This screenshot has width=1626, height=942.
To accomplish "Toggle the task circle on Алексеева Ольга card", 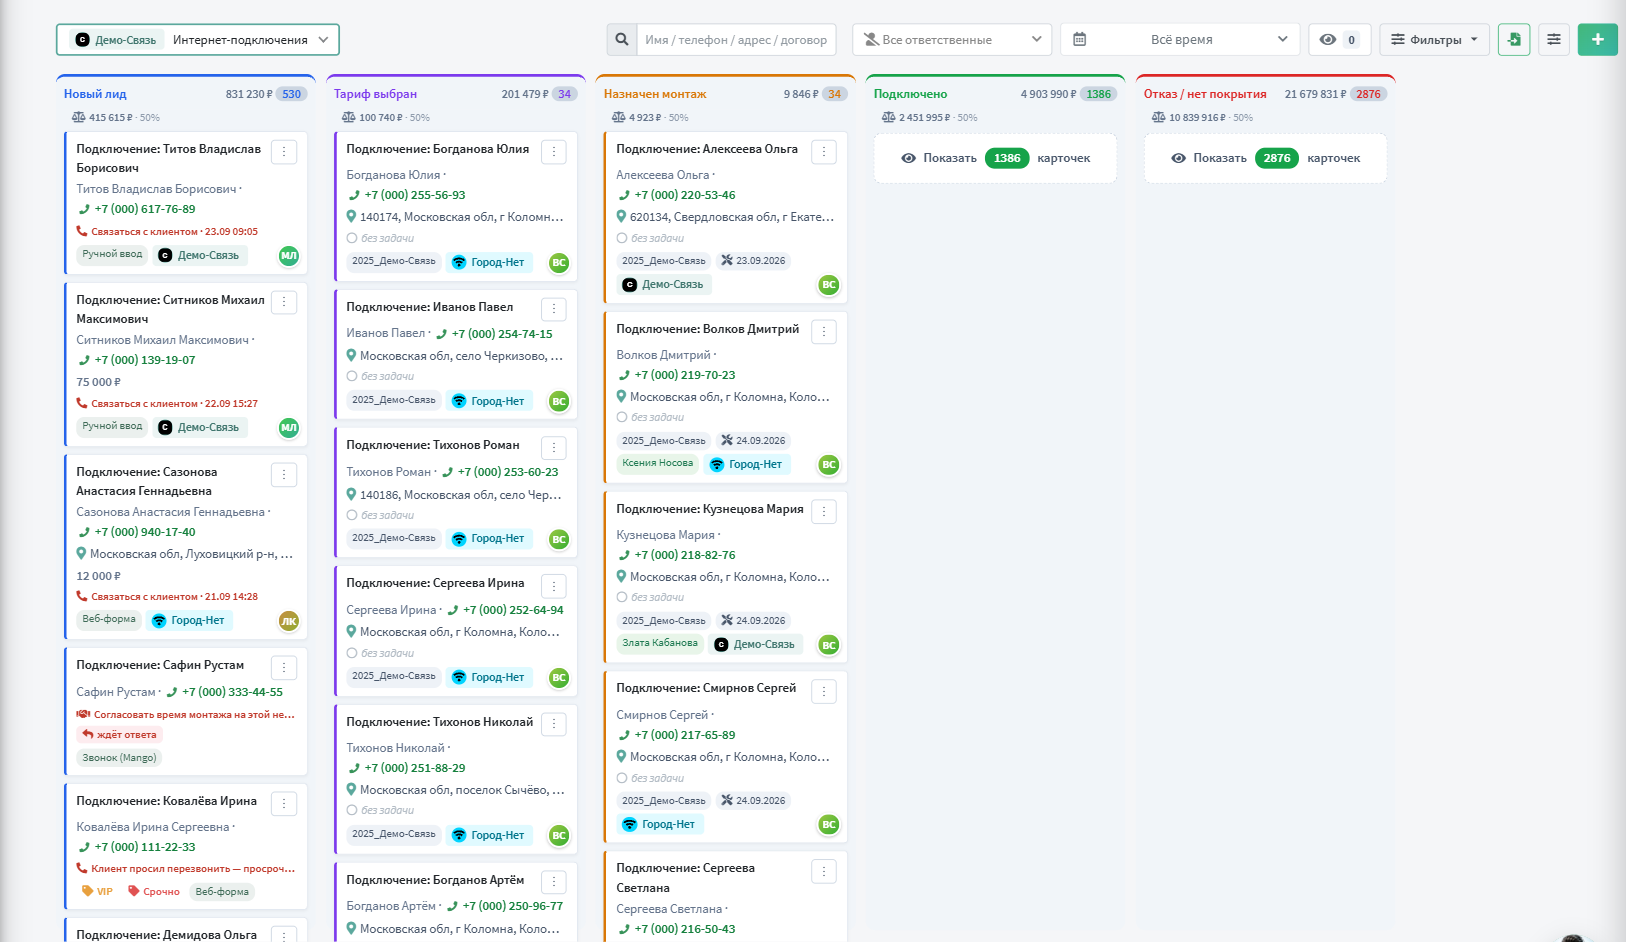I will coord(622,238).
